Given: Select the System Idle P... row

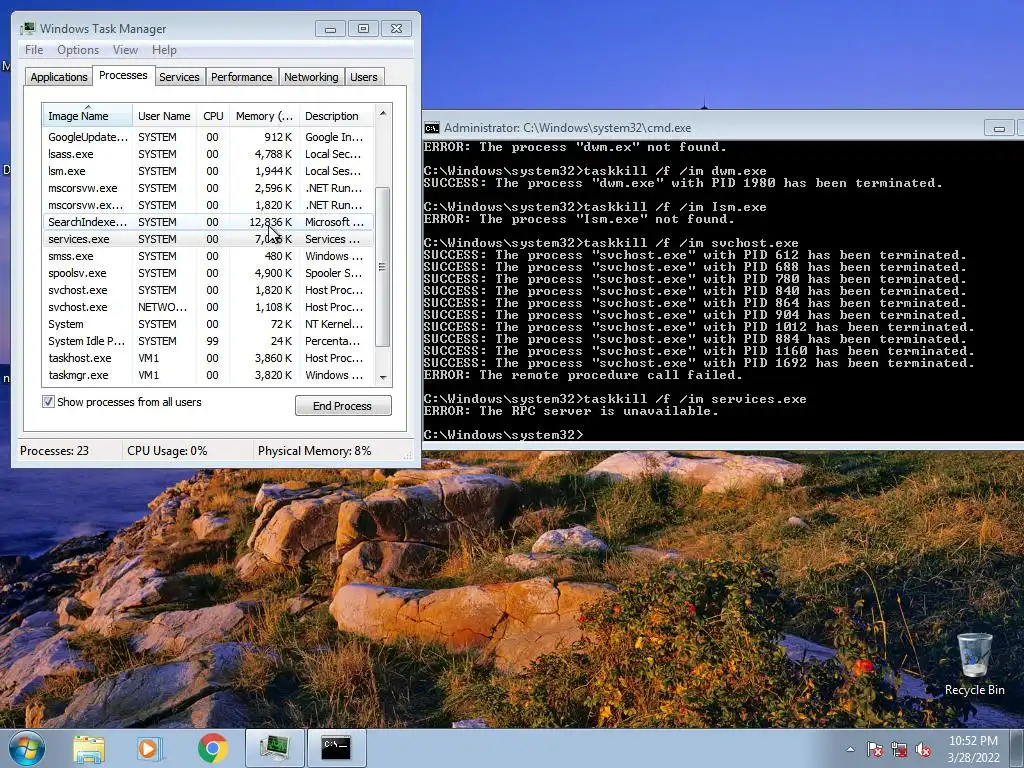Looking at the screenshot, I should pos(208,341).
